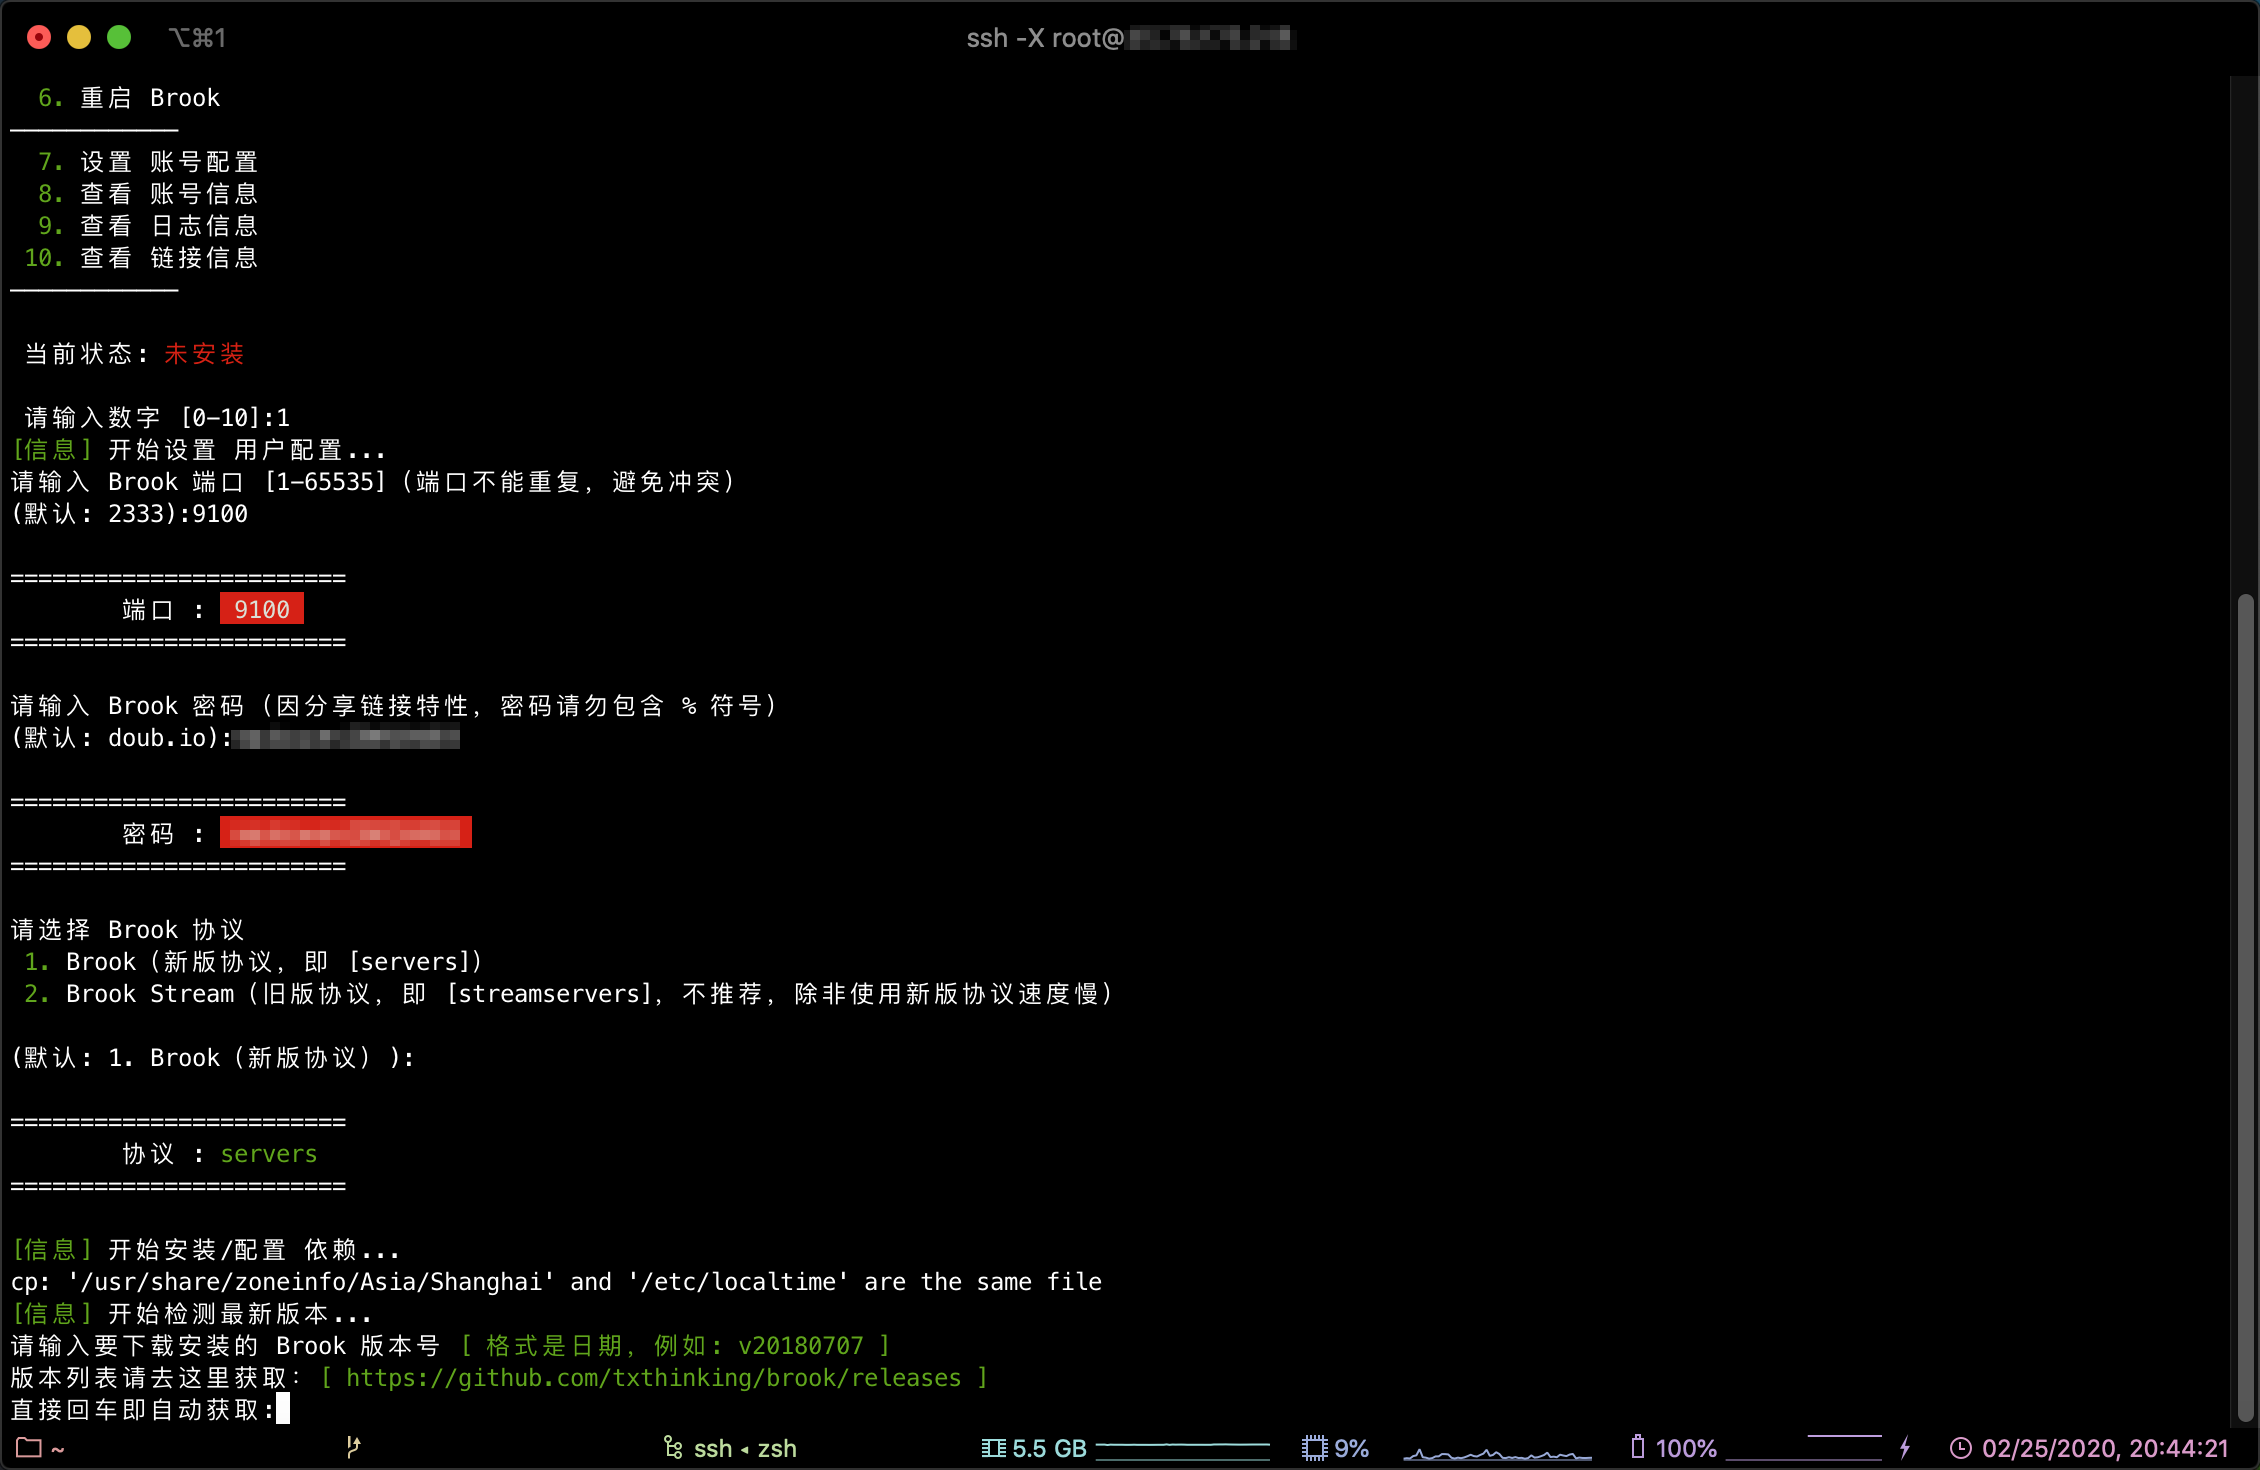Click menu line '8. 查看 账号信息'
This screenshot has width=2260, height=1470.
coord(148,194)
